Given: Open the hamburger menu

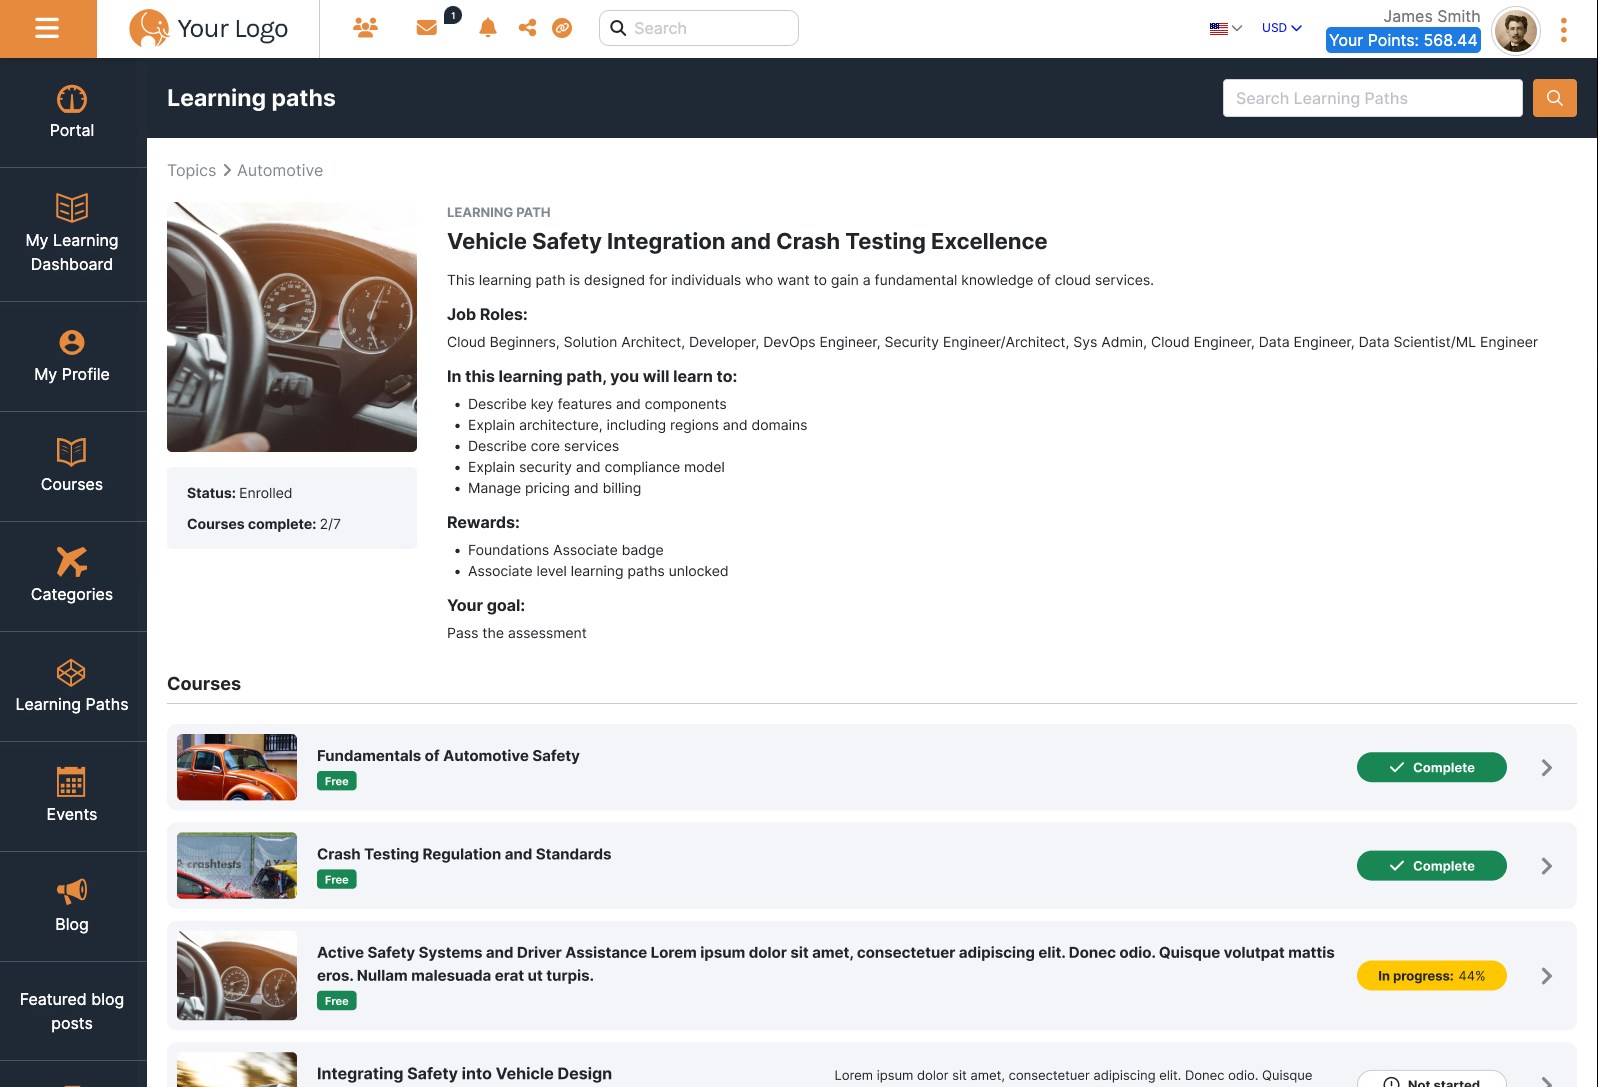Looking at the screenshot, I should [x=47, y=29].
